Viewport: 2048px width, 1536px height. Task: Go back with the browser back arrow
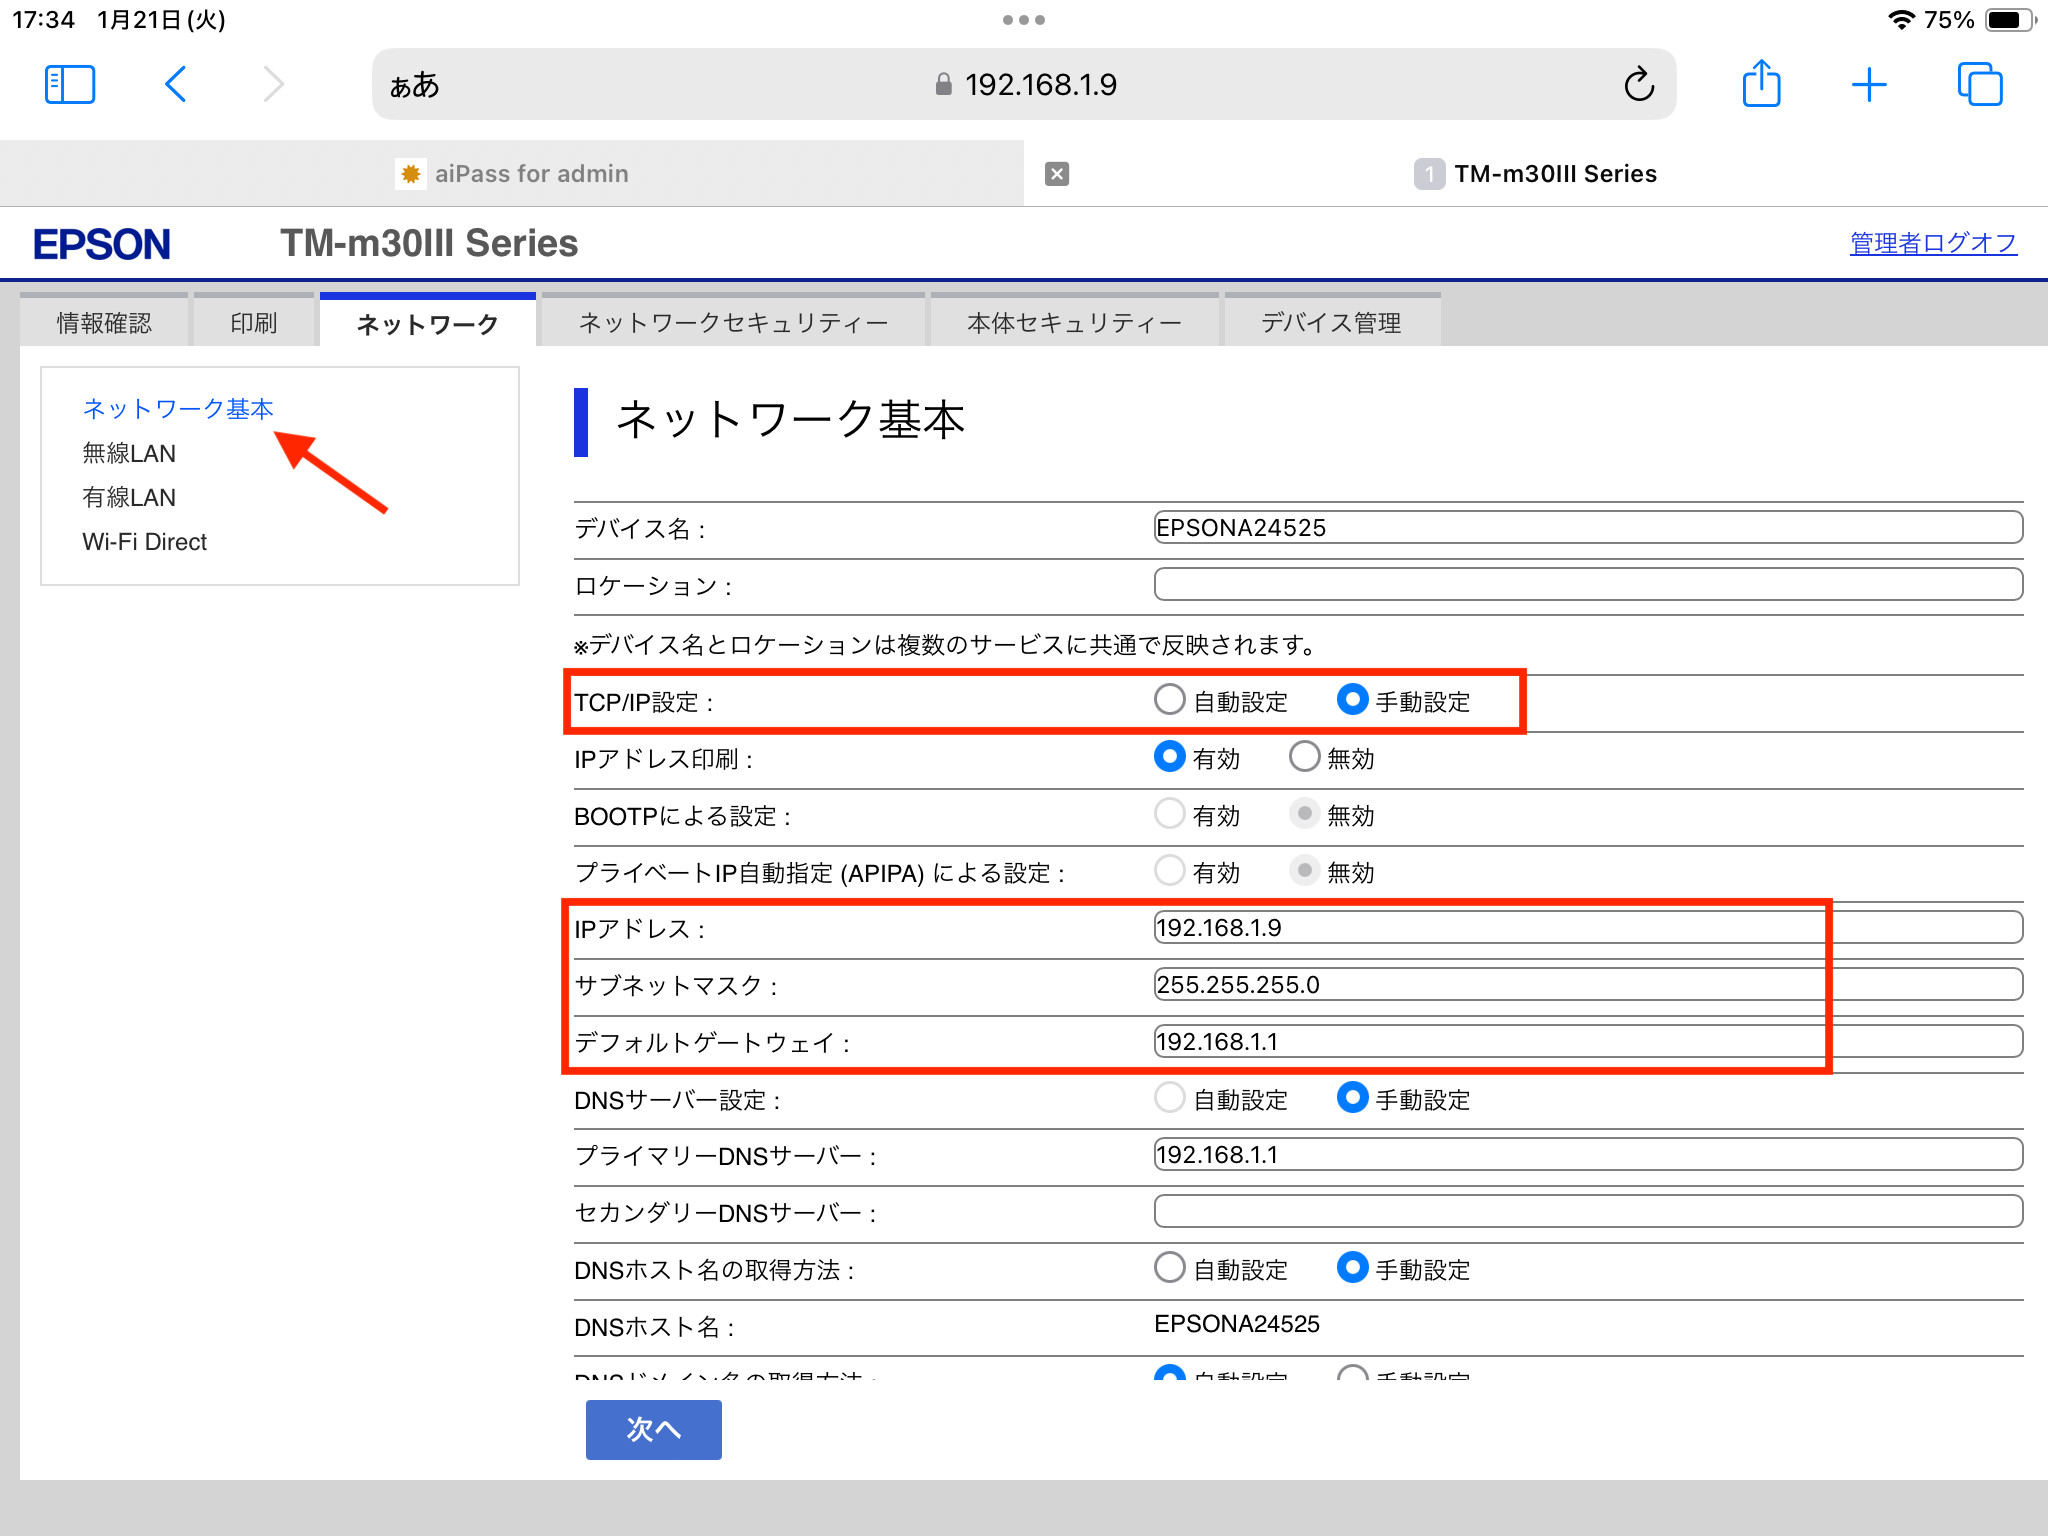[x=175, y=85]
